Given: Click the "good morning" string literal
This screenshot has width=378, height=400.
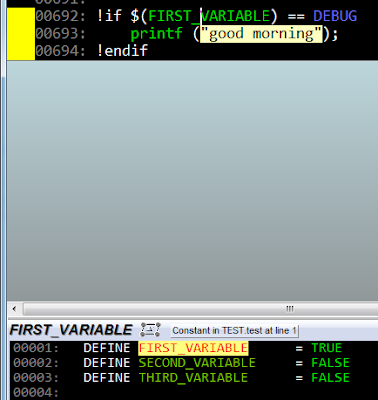Looking at the screenshot, I should point(261,34).
